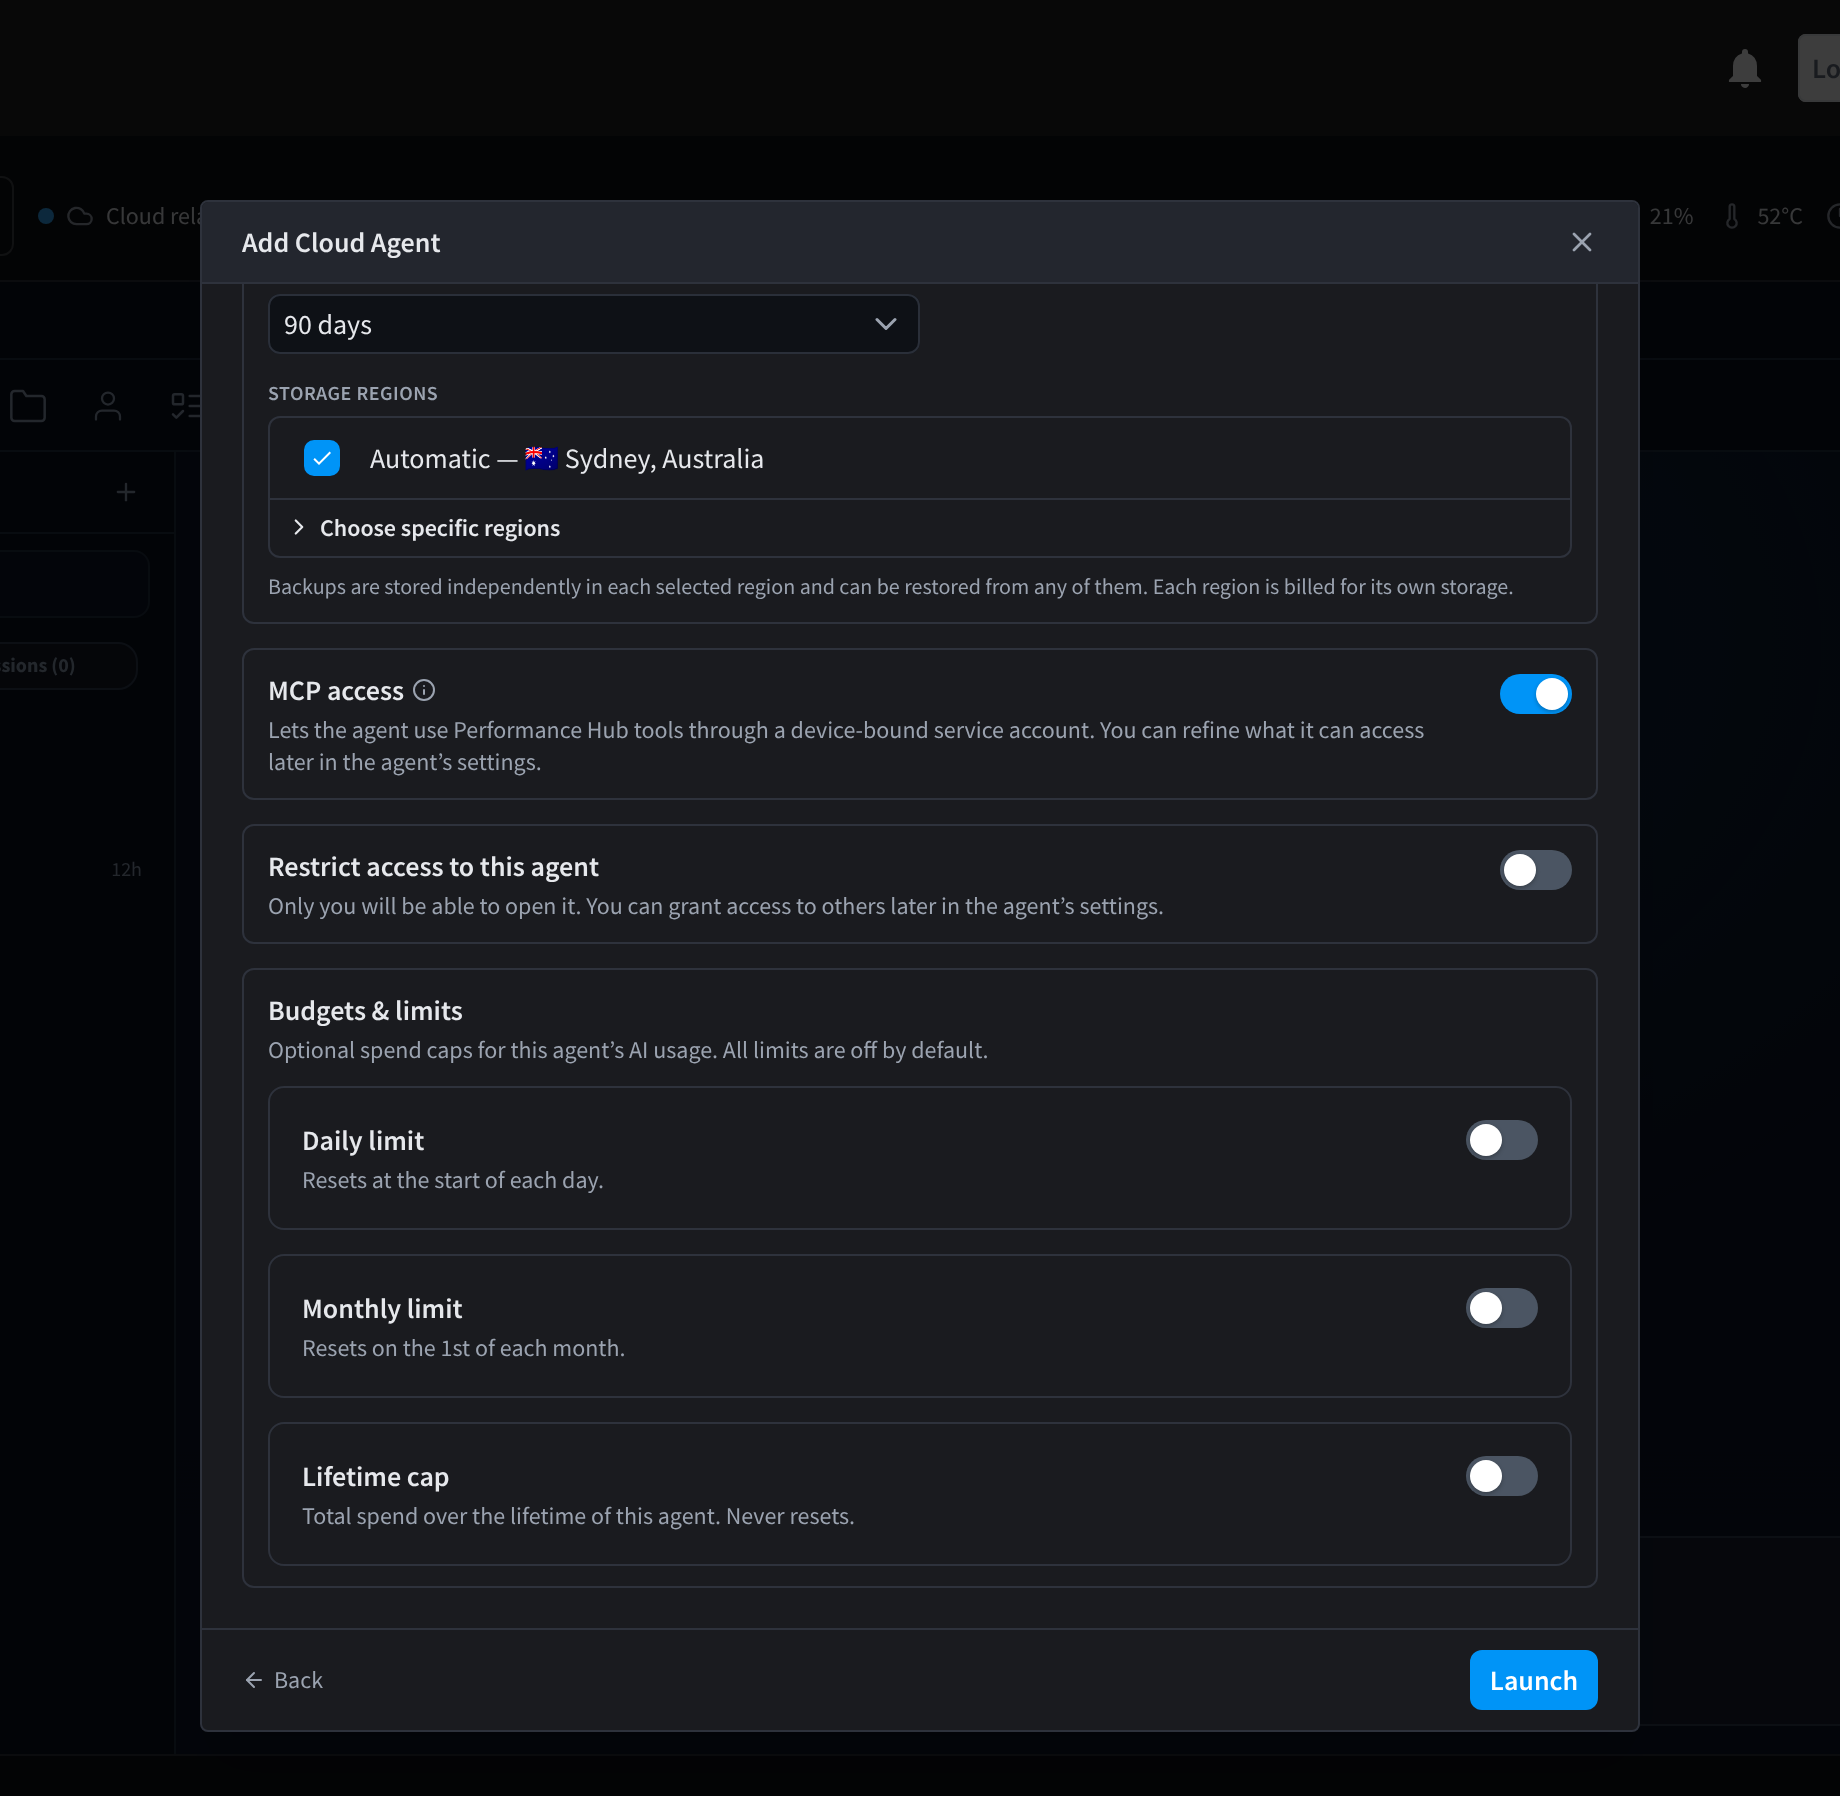The width and height of the screenshot is (1840, 1796).
Task: Open the 90 days retention dropdown
Action: click(x=594, y=324)
